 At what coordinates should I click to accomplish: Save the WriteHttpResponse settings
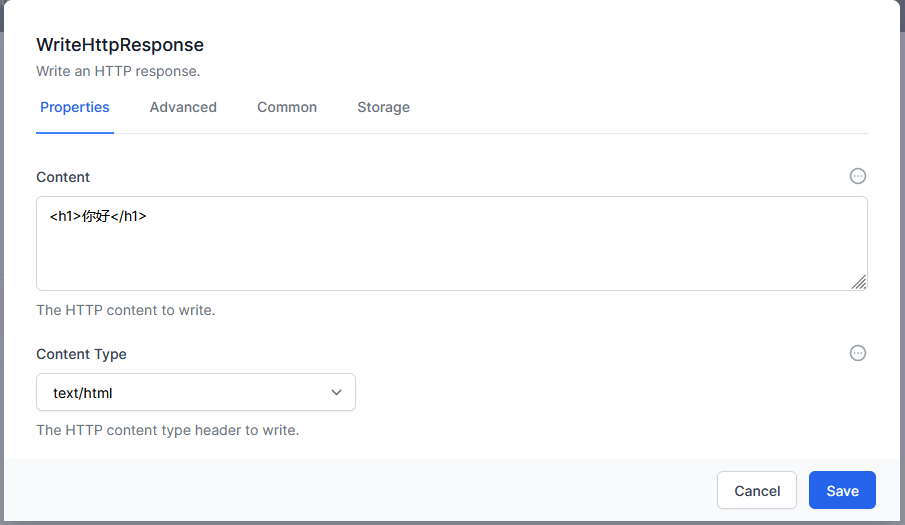[842, 490]
